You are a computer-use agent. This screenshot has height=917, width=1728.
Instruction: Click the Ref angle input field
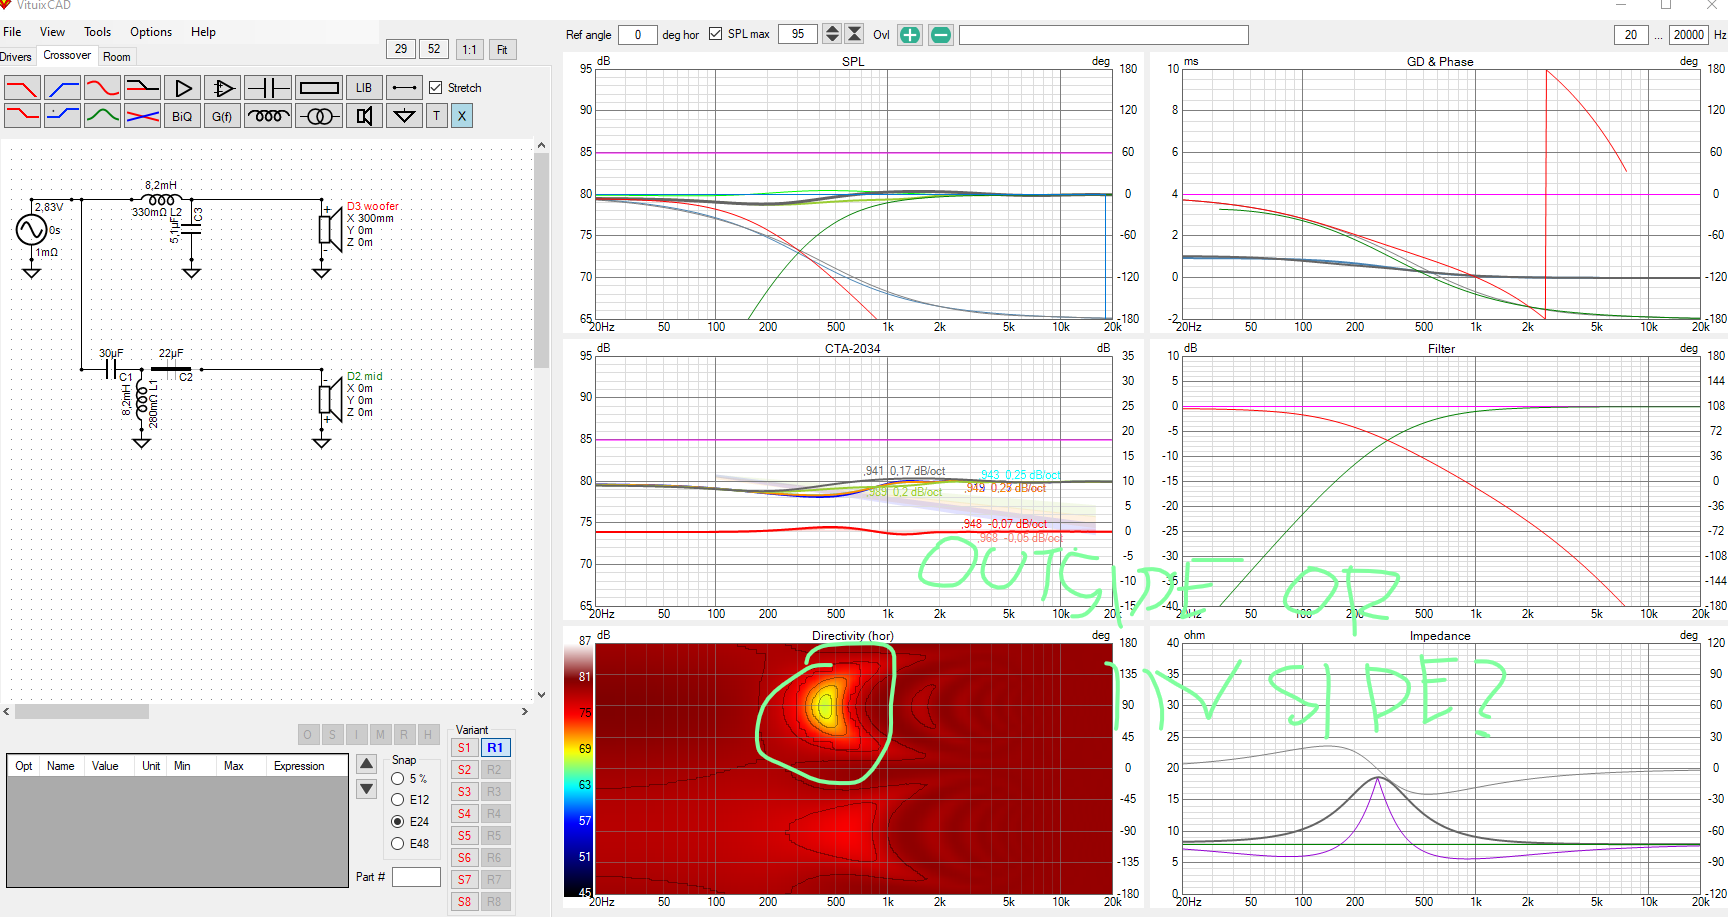637,35
